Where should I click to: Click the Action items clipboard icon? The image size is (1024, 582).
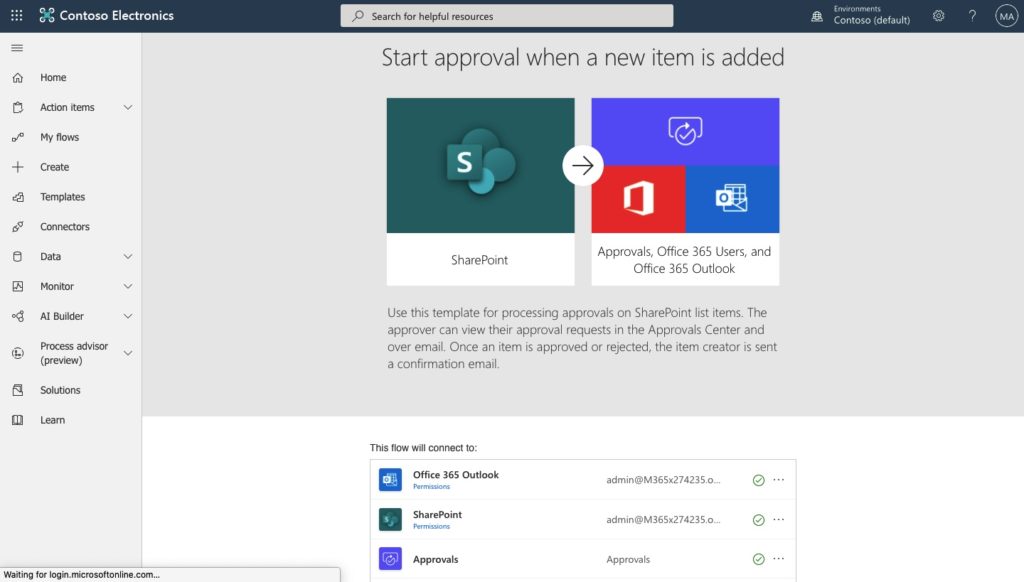[18, 107]
